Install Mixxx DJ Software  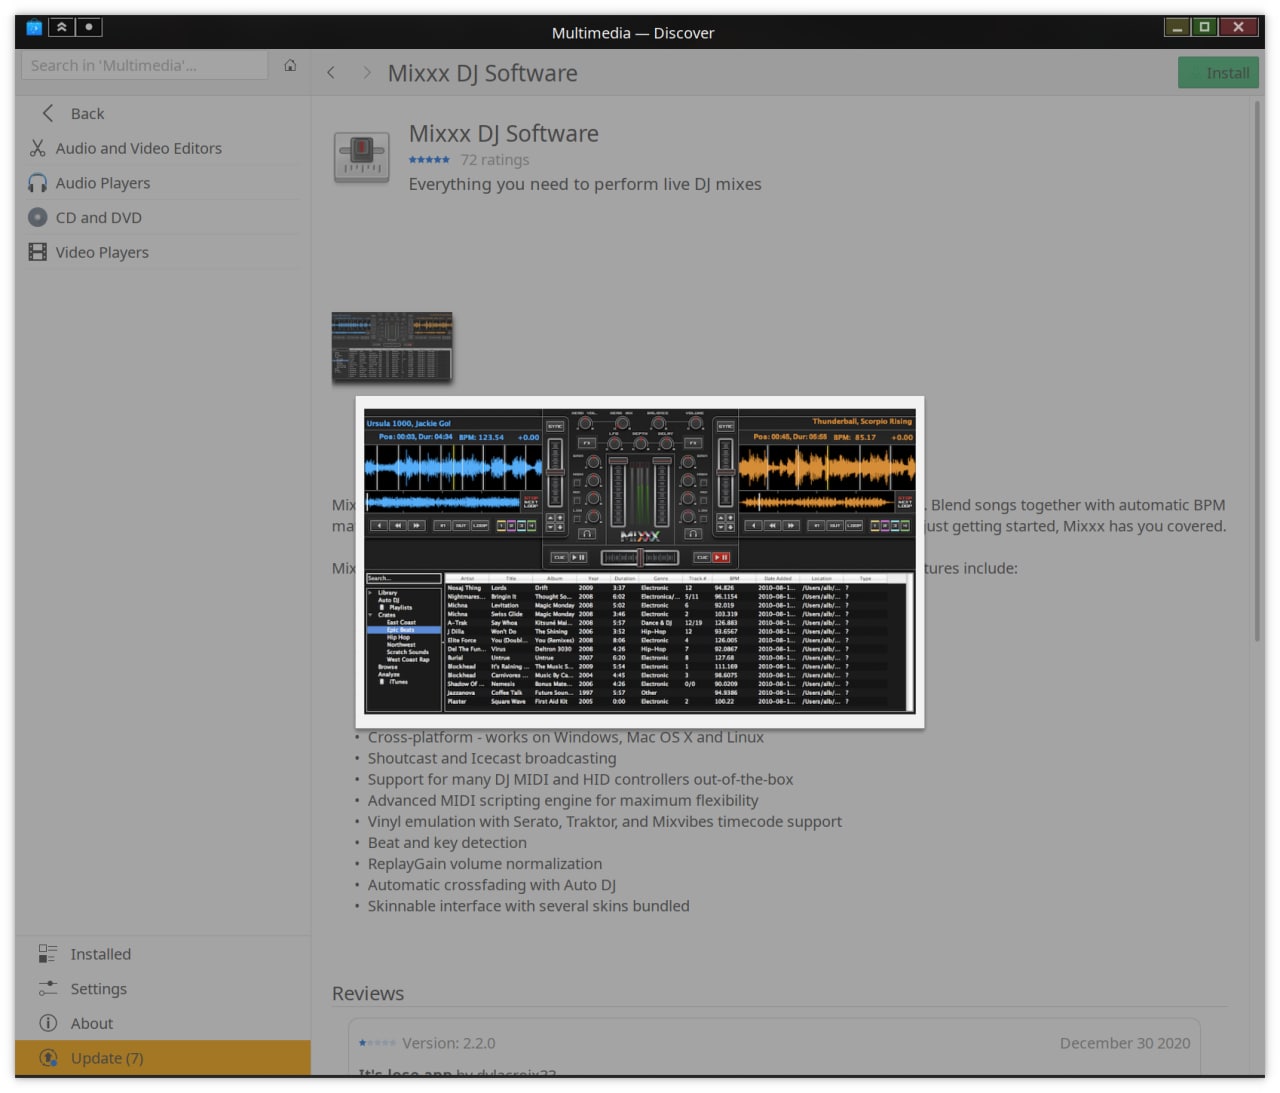1218,73
